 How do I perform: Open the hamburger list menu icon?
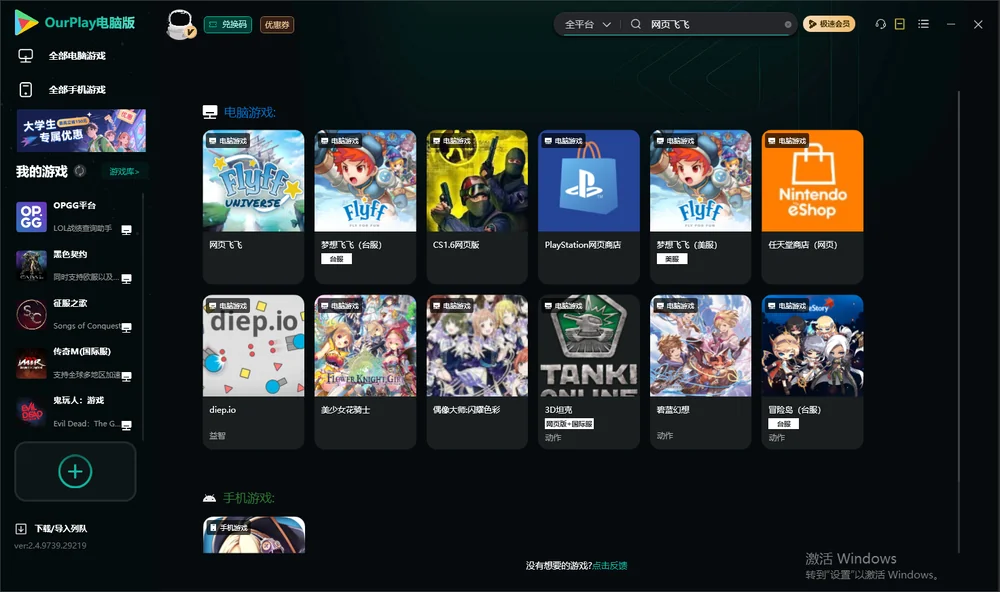pyautogui.click(x=923, y=24)
